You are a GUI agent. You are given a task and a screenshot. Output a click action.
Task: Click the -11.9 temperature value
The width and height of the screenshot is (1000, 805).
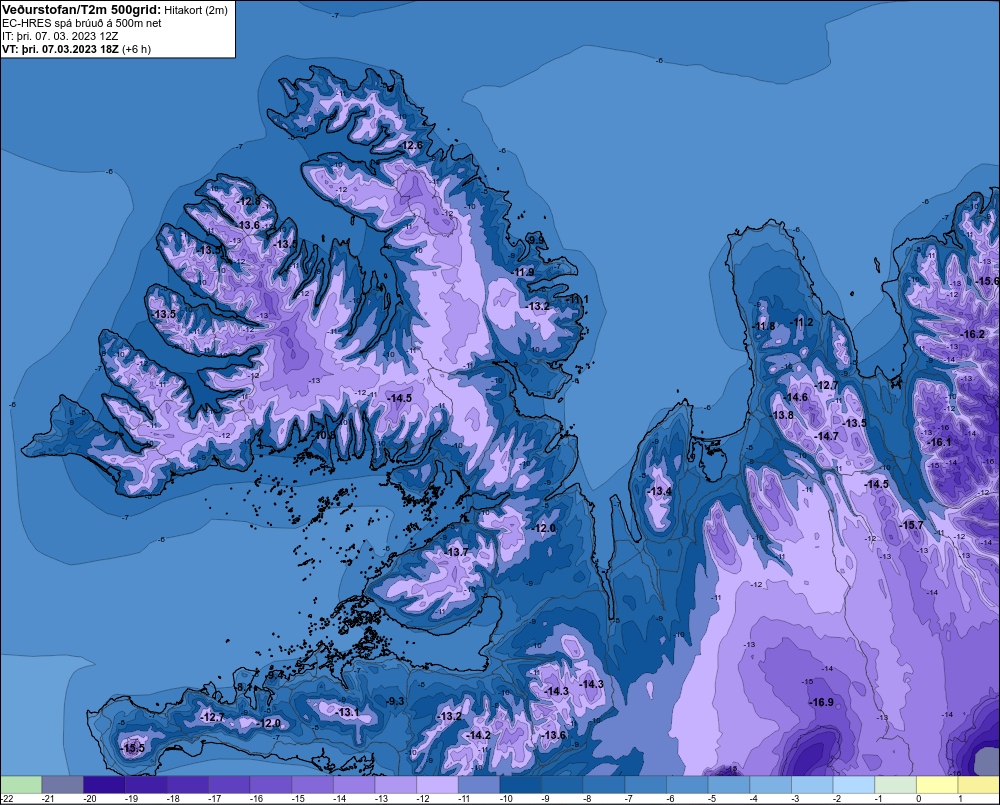click(522, 272)
